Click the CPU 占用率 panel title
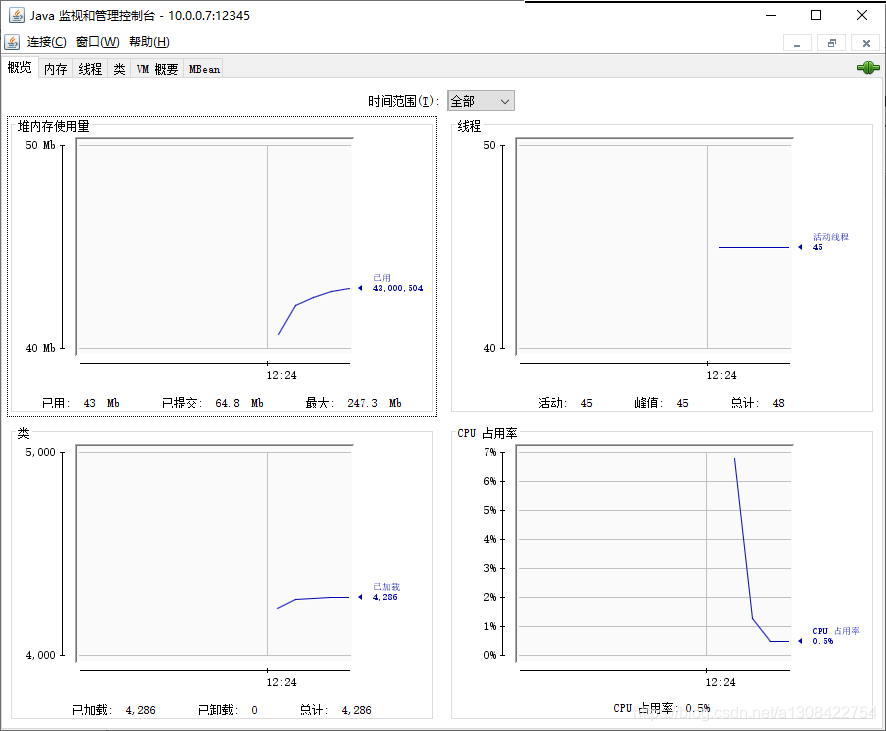This screenshot has height=731, width=886. coord(487,433)
